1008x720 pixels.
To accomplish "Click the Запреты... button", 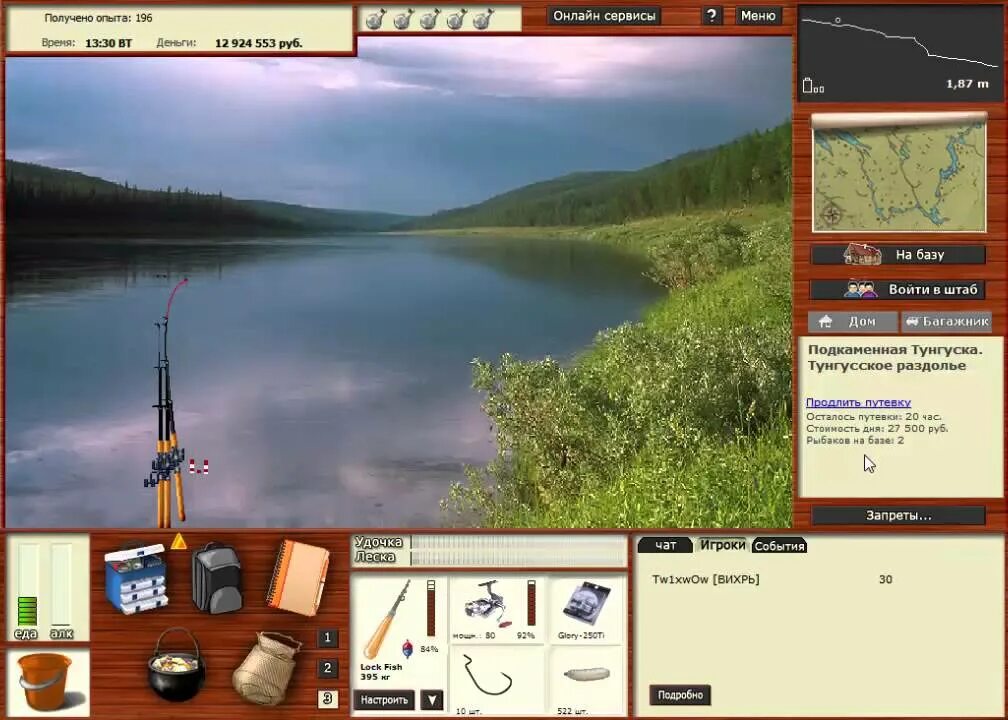I will click(x=899, y=516).
